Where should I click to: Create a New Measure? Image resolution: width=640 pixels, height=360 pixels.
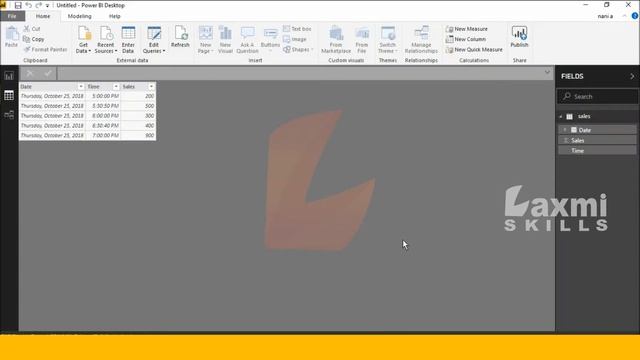[467, 29]
